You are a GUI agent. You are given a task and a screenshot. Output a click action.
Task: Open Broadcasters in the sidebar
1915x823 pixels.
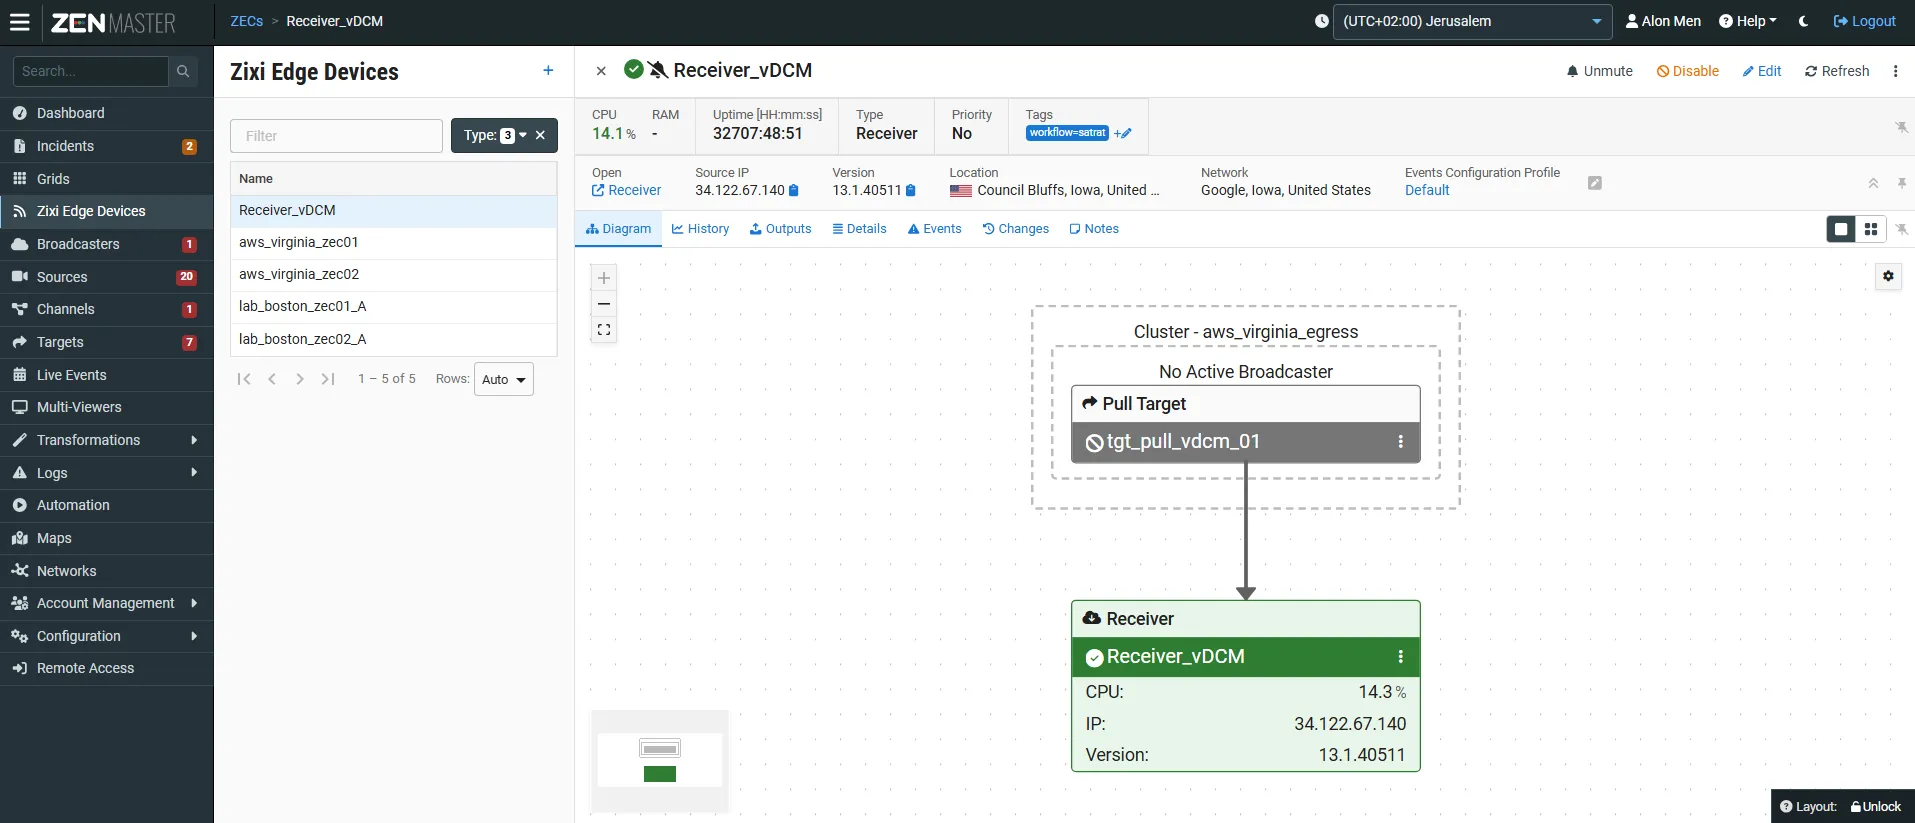(x=107, y=244)
